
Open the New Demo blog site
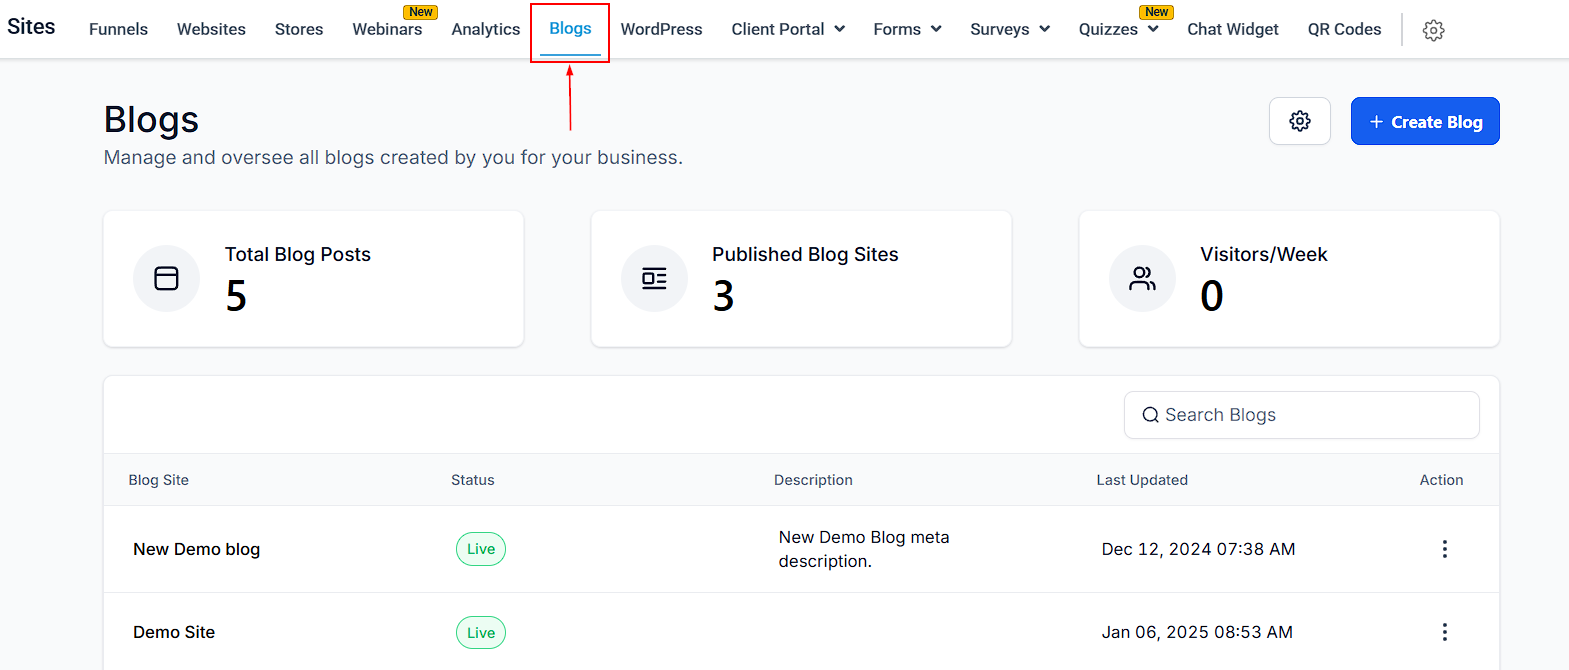click(x=196, y=549)
